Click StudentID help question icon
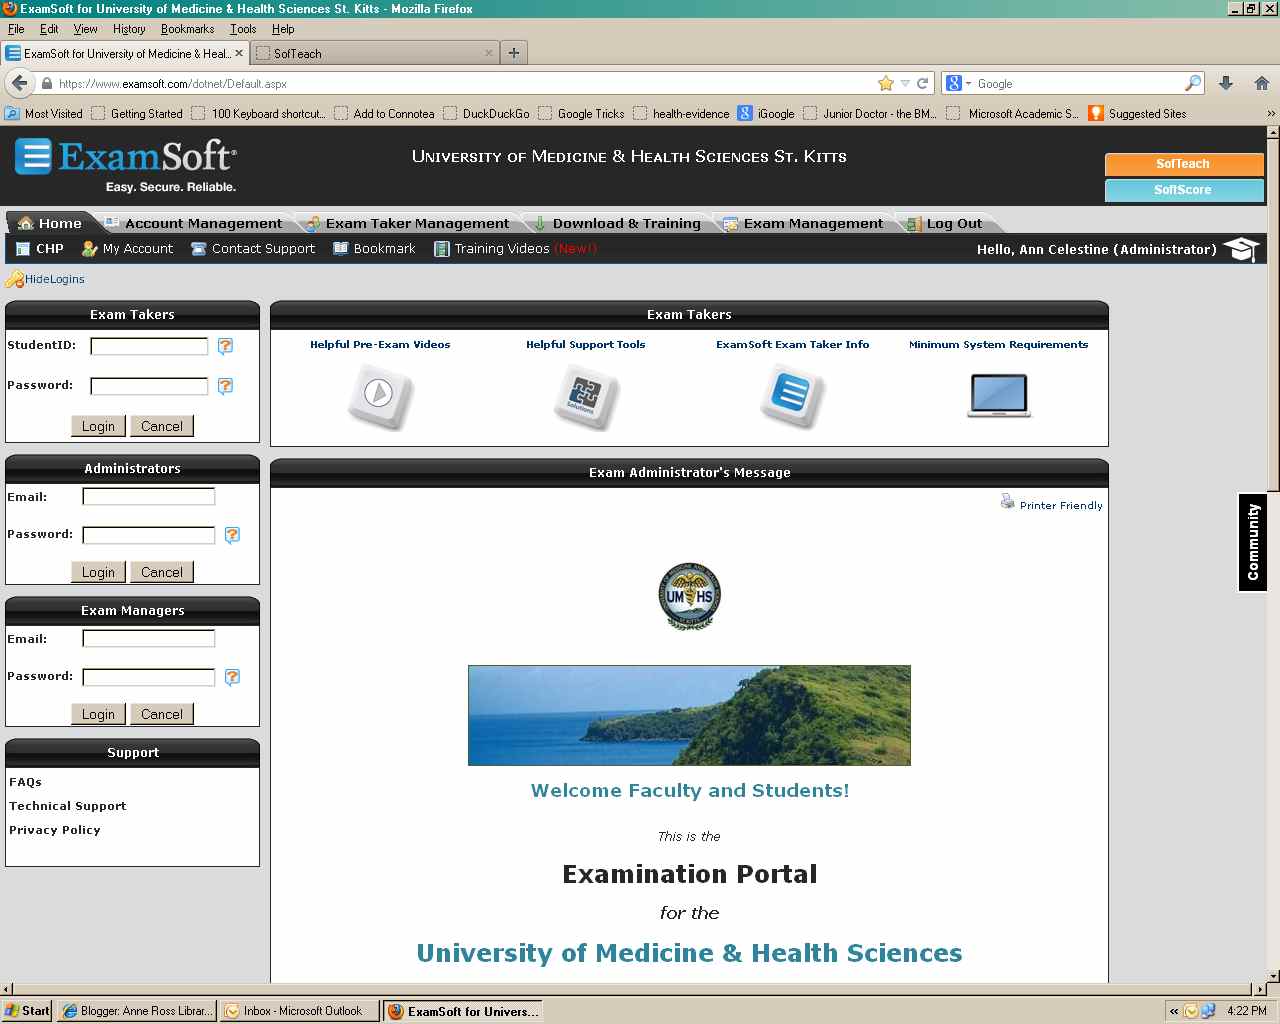Screen dimensions: 1280x1024 (225, 346)
